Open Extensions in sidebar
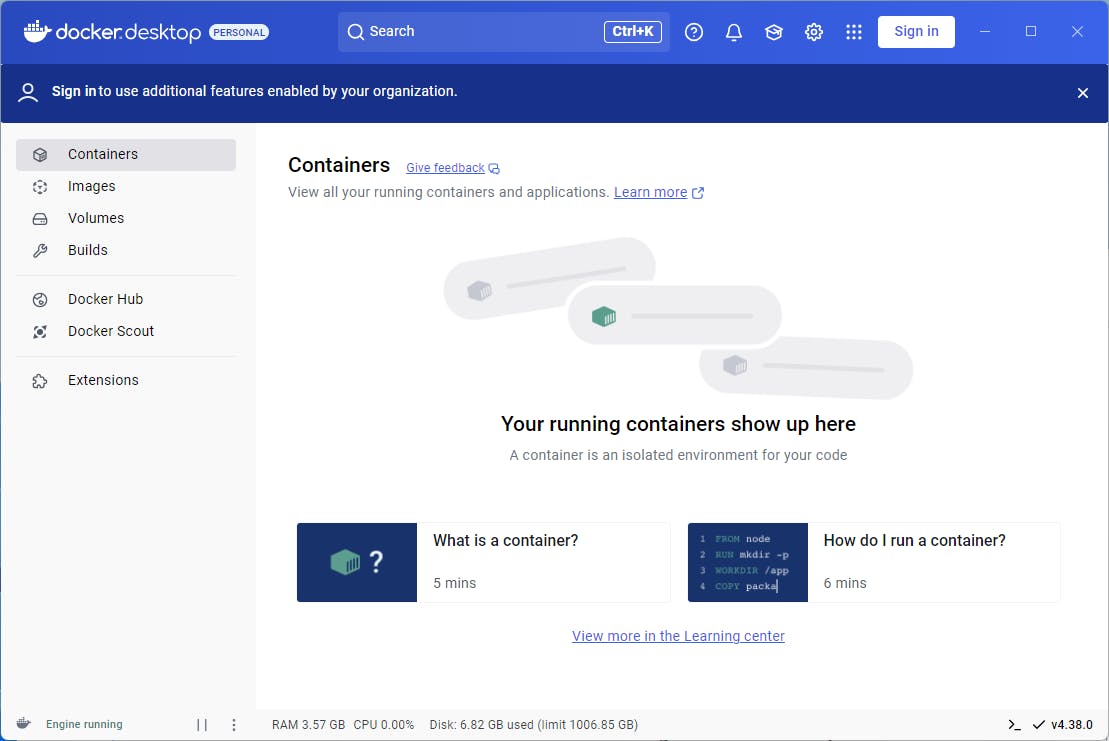Image resolution: width=1109 pixels, height=741 pixels. click(126, 380)
